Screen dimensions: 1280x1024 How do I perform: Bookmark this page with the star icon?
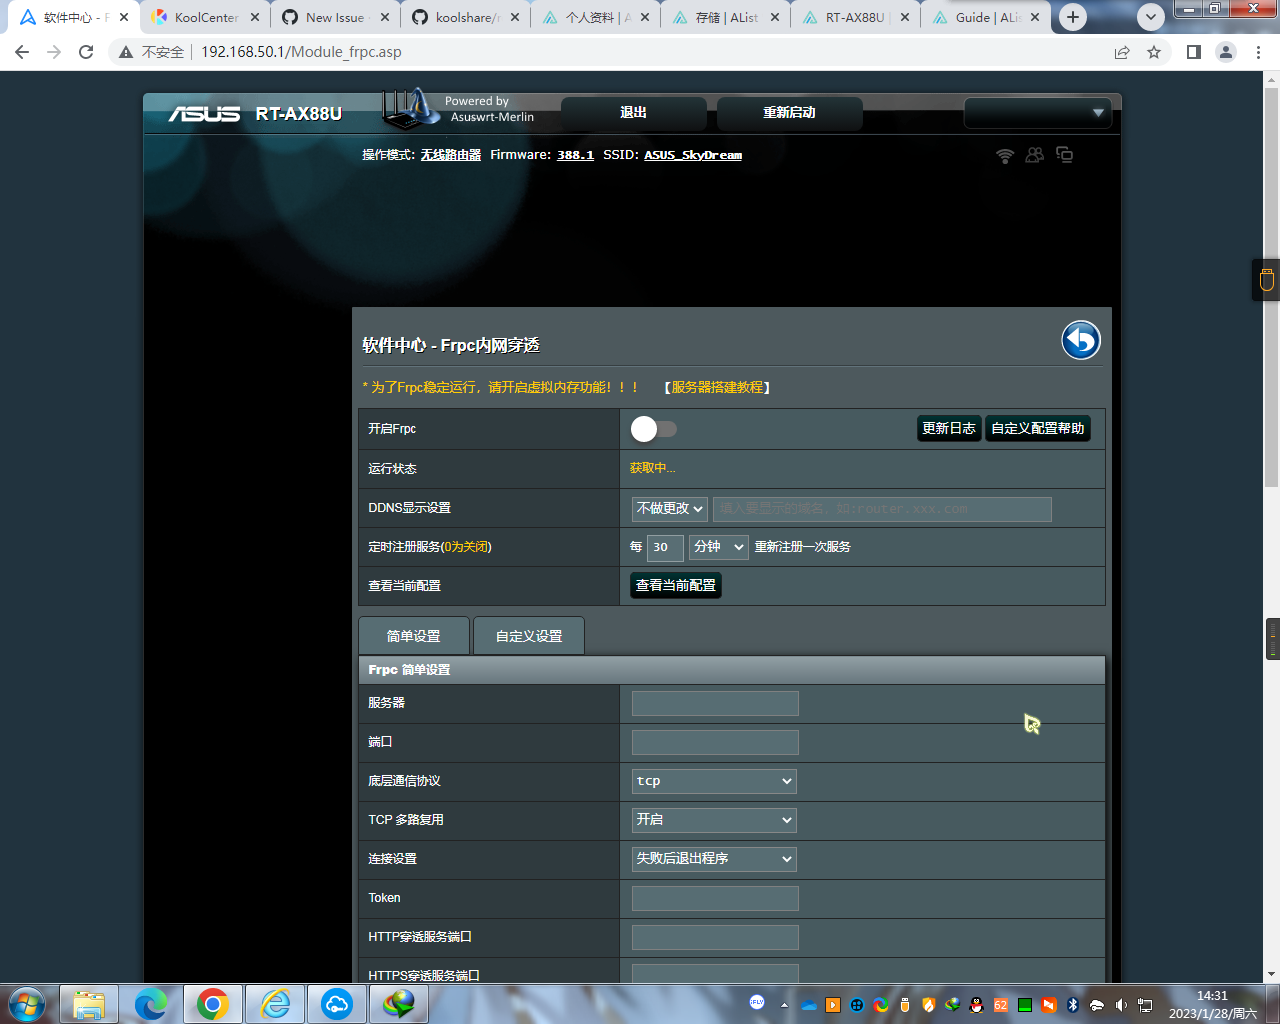(x=1155, y=51)
